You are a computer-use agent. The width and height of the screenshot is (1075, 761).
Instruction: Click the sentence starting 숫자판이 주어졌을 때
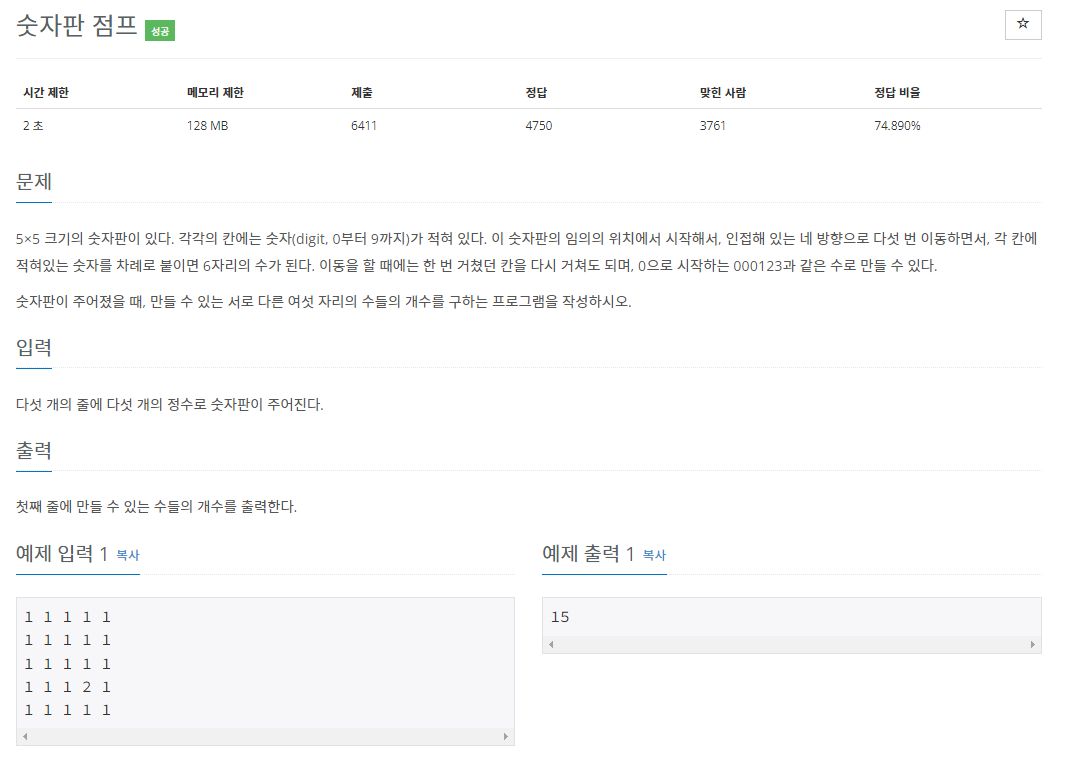tap(324, 302)
